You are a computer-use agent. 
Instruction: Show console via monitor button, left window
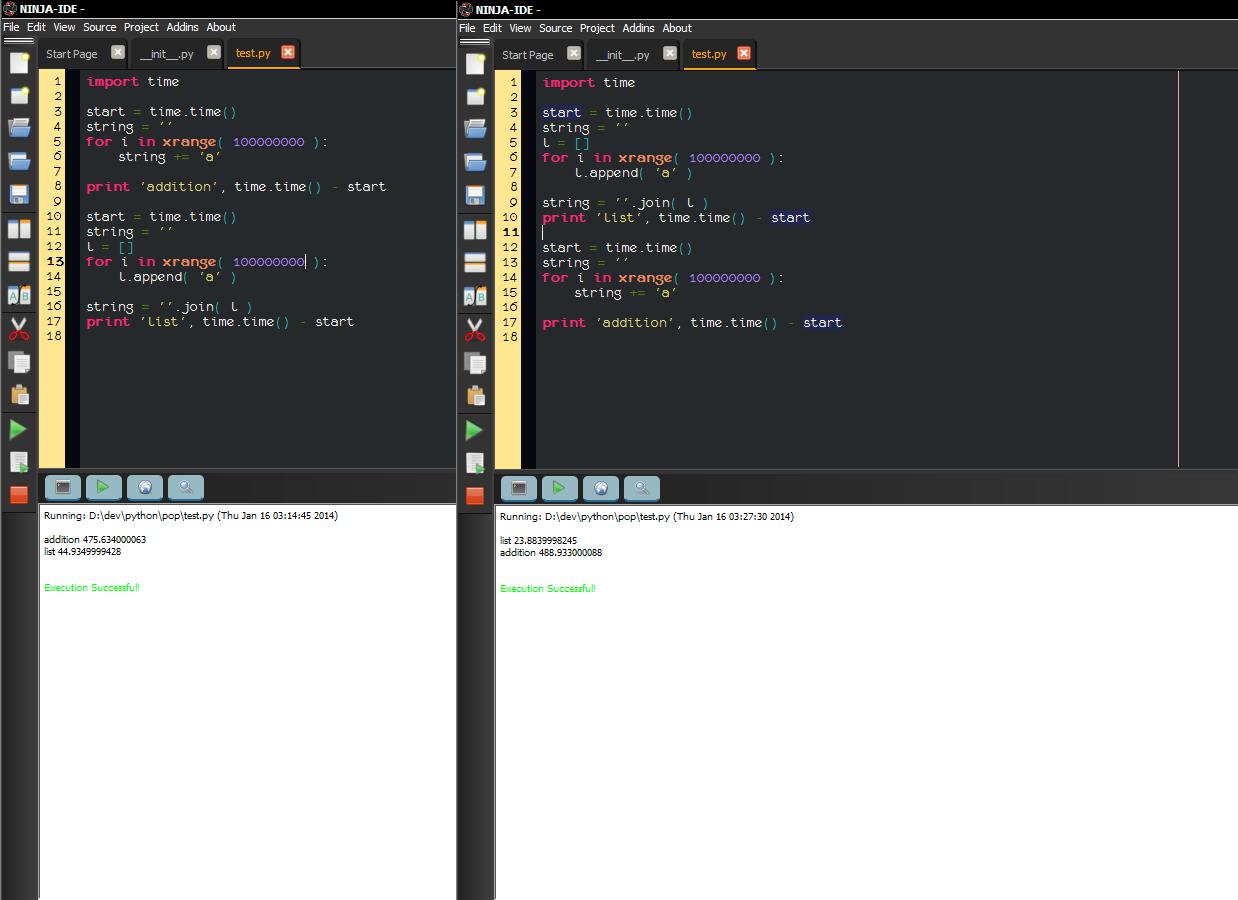click(x=63, y=487)
